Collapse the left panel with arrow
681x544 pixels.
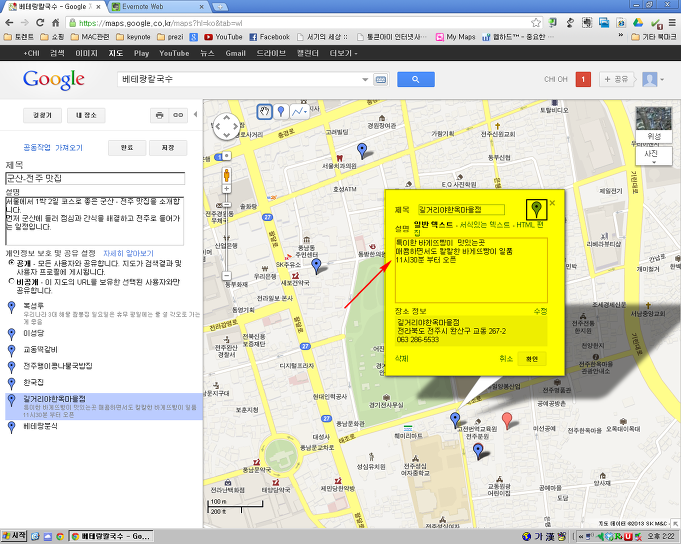click(x=195, y=114)
